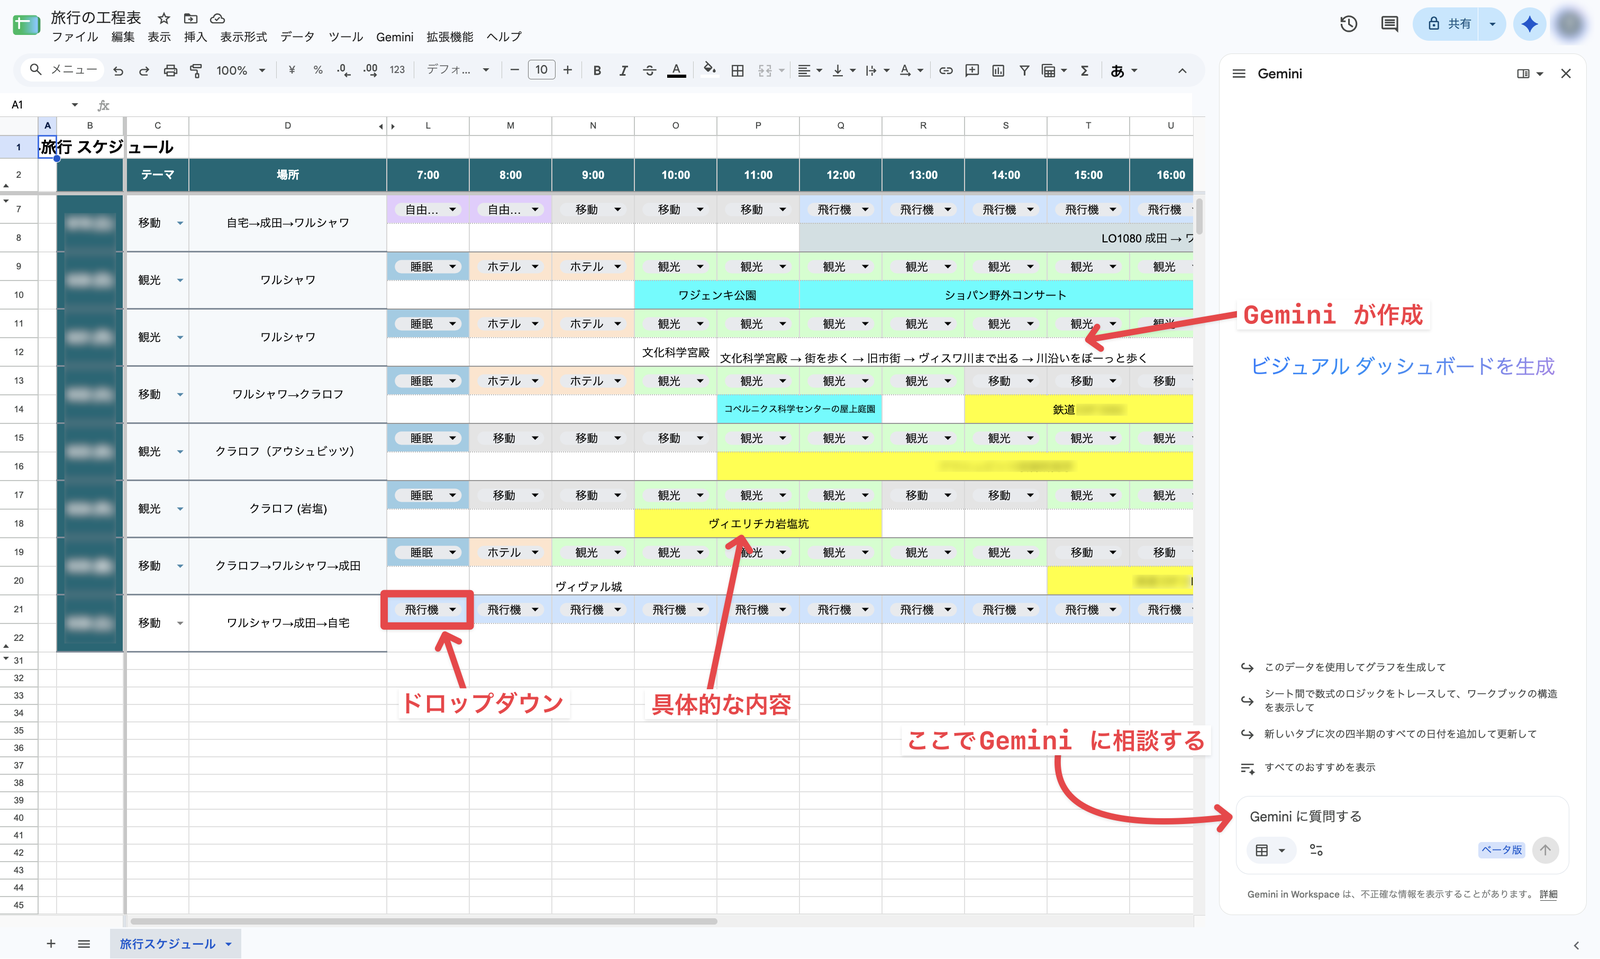Open the text color picker
Image resolution: width=1600 pixels, height=959 pixels.
tap(677, 70)
